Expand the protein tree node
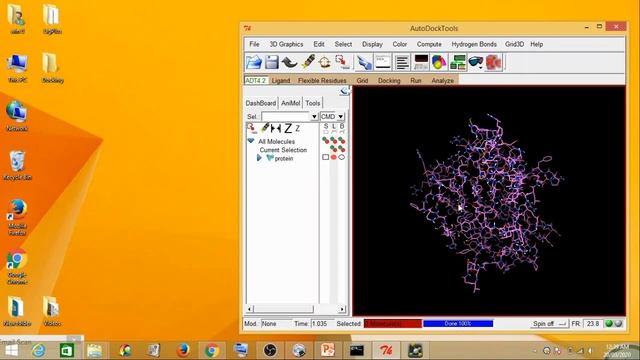Screen dimensions: 640x360 pyautogui.click(x=259, y=158)
